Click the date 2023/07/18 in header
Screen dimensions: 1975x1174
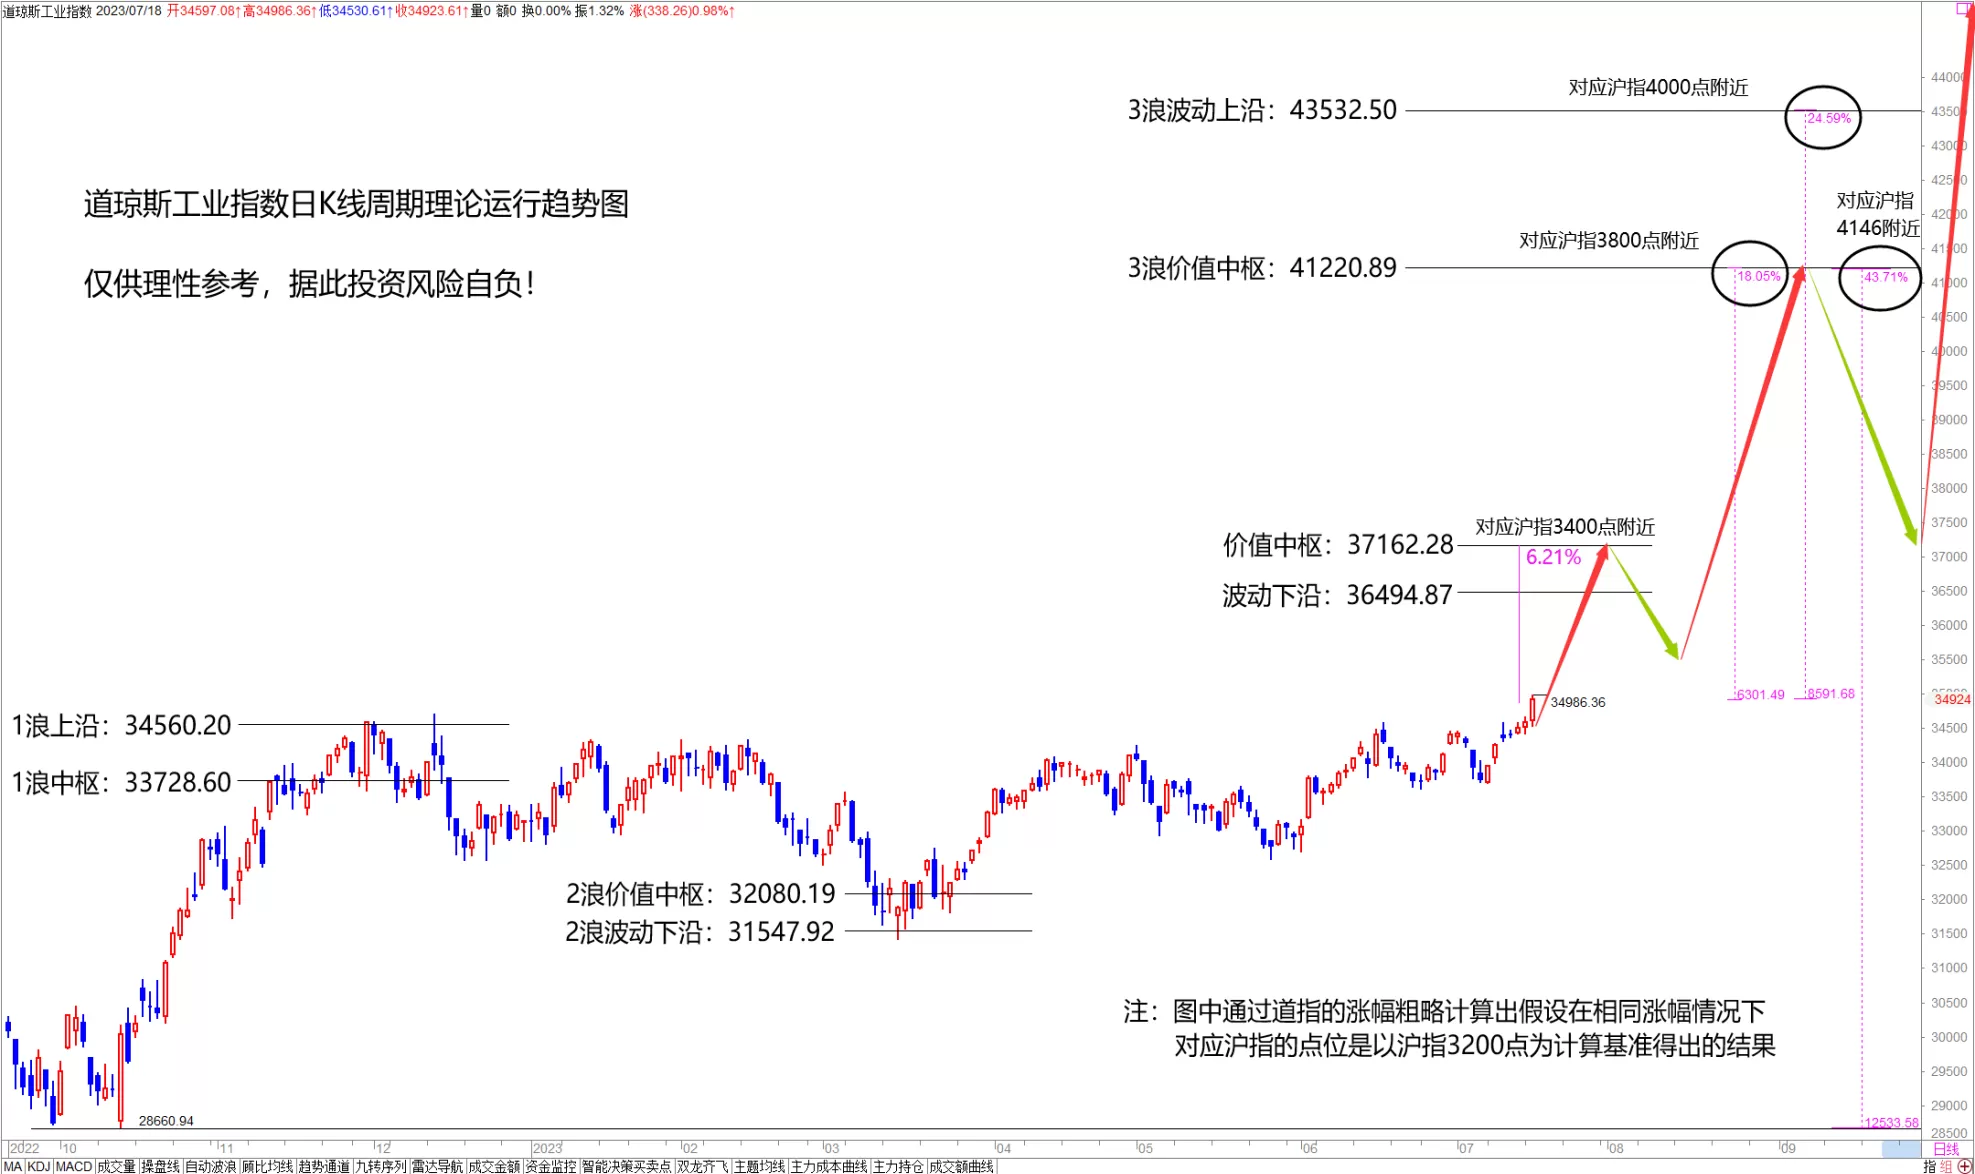[128, 11]
